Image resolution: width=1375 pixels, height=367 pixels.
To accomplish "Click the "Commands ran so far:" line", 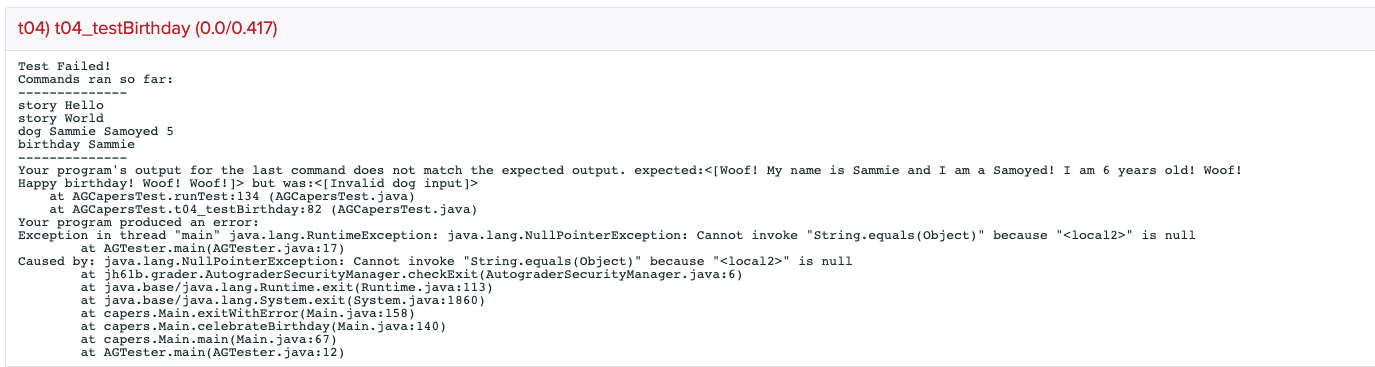I will (96, 78).
